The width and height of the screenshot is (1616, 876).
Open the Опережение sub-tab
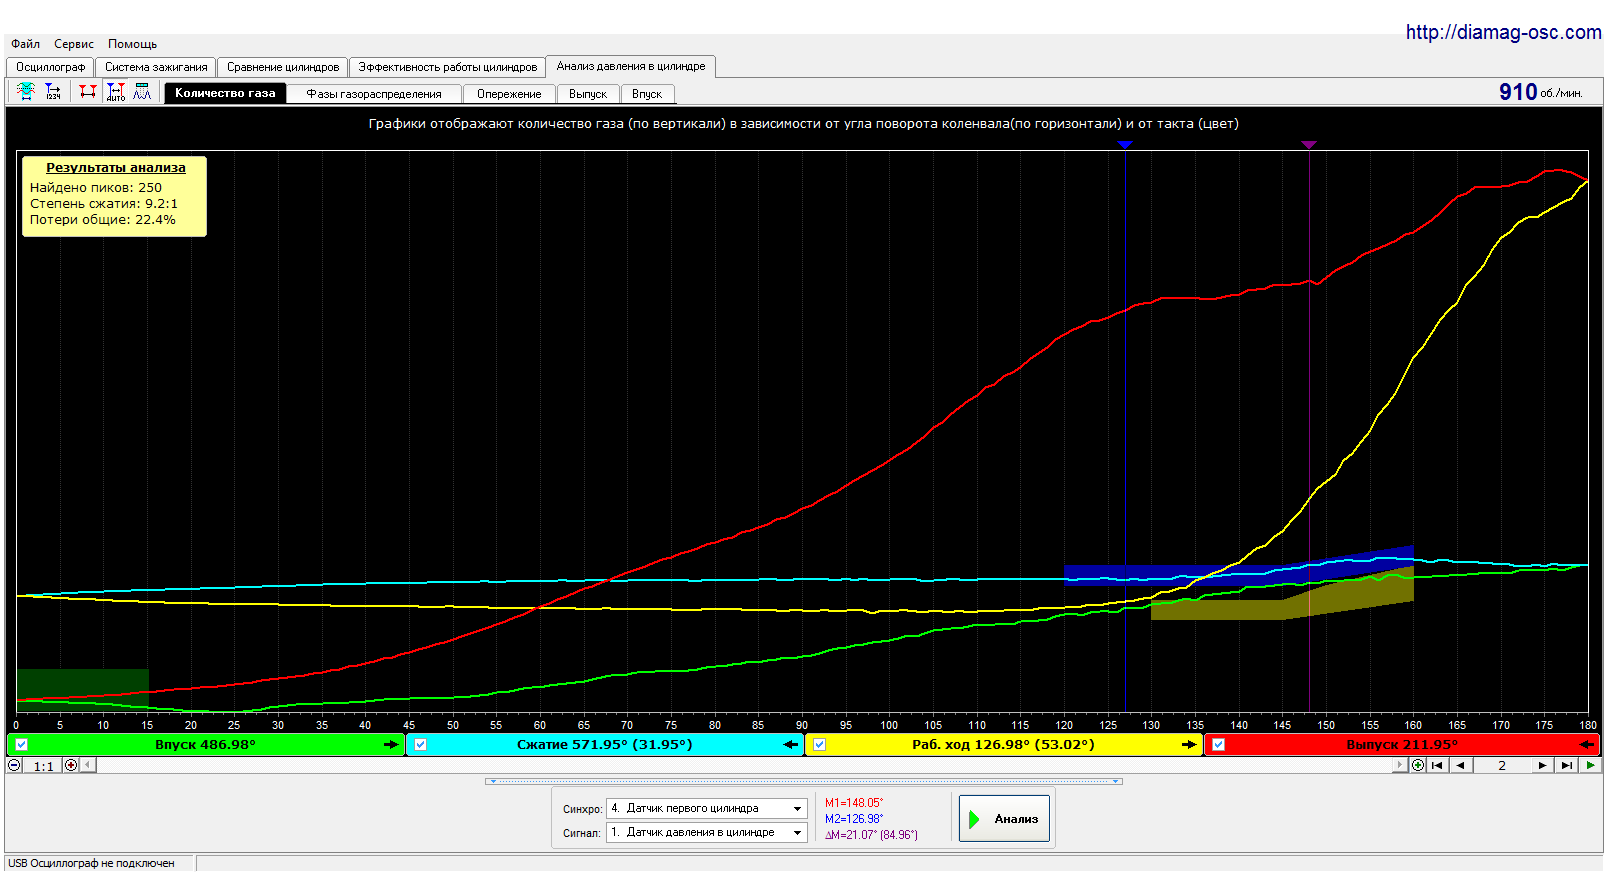tap(509, 94)
